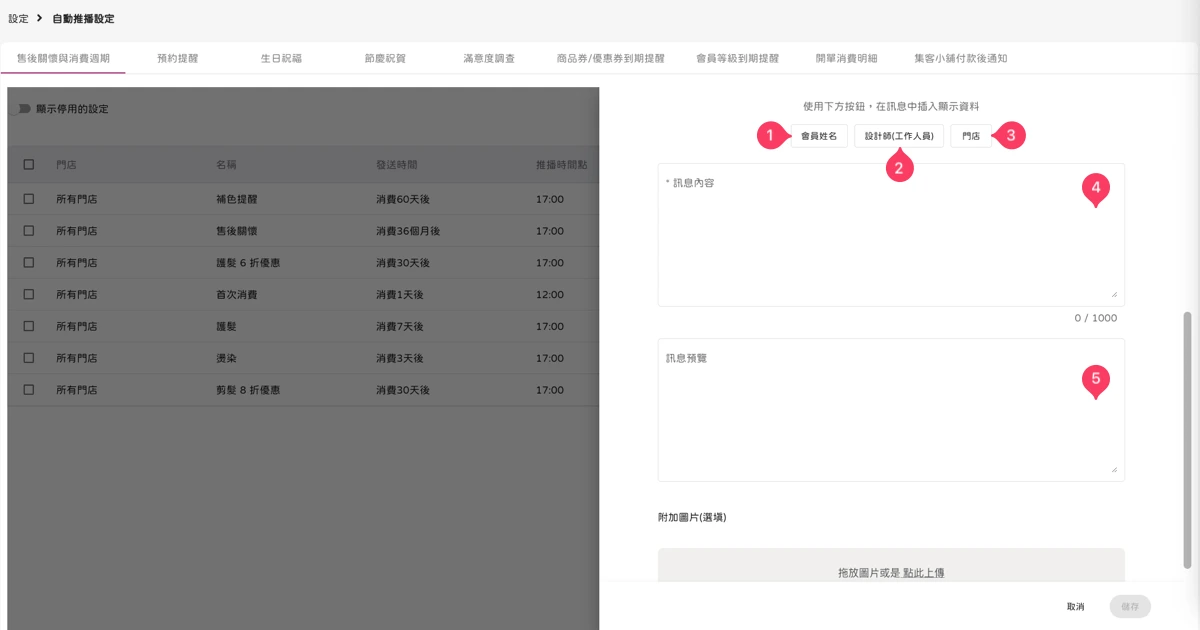
Task: Click the 門店 column header in table
Action: pyautogui.click(x=67, y=165)
